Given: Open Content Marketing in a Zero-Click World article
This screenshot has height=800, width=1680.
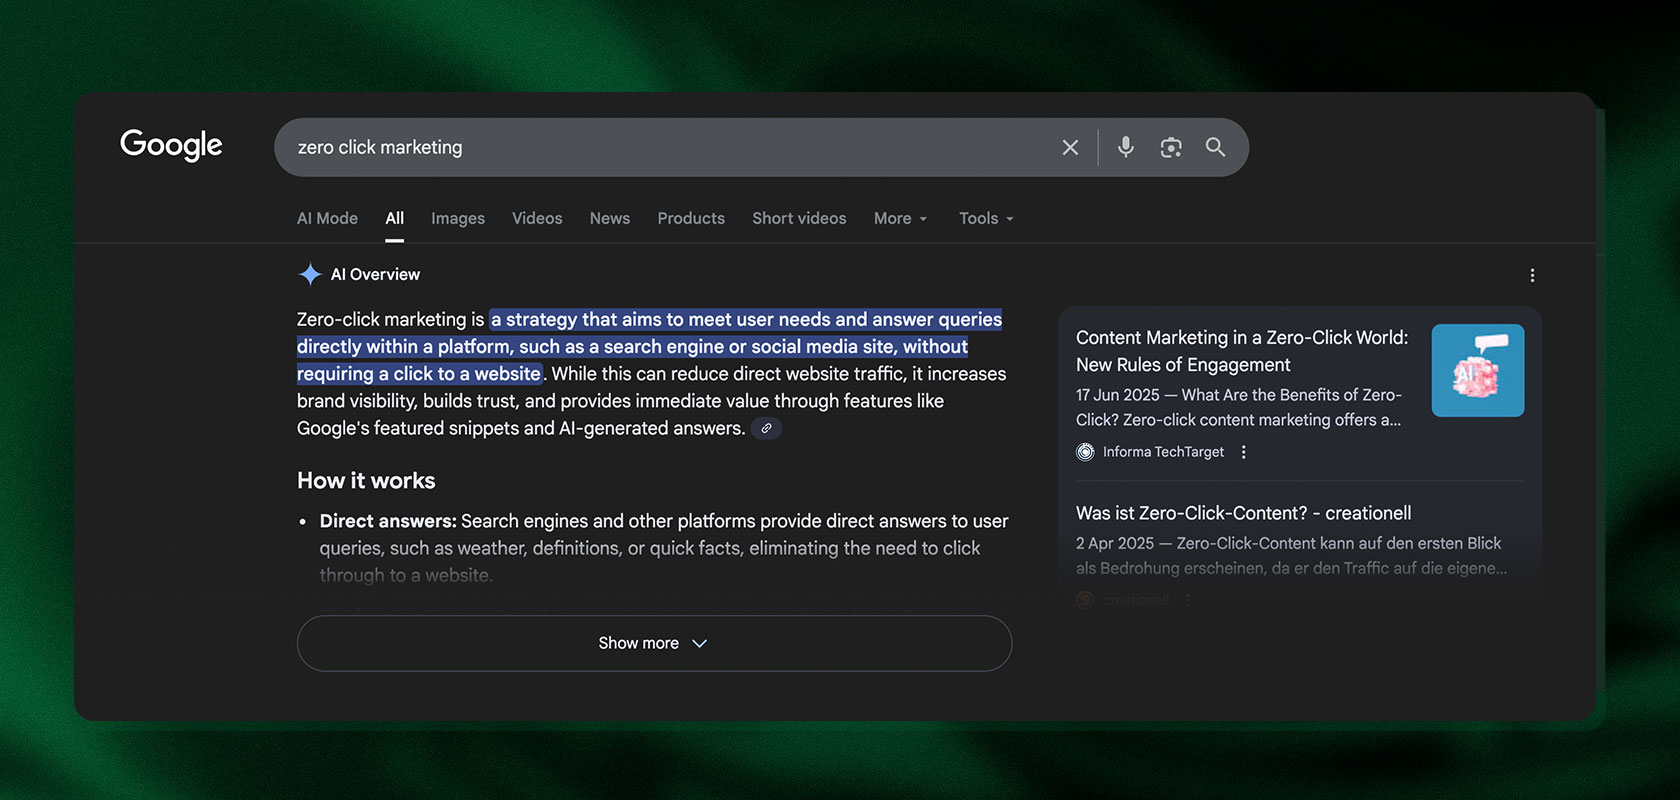Looking at the screenshot, I should [x=1242, y=351].
